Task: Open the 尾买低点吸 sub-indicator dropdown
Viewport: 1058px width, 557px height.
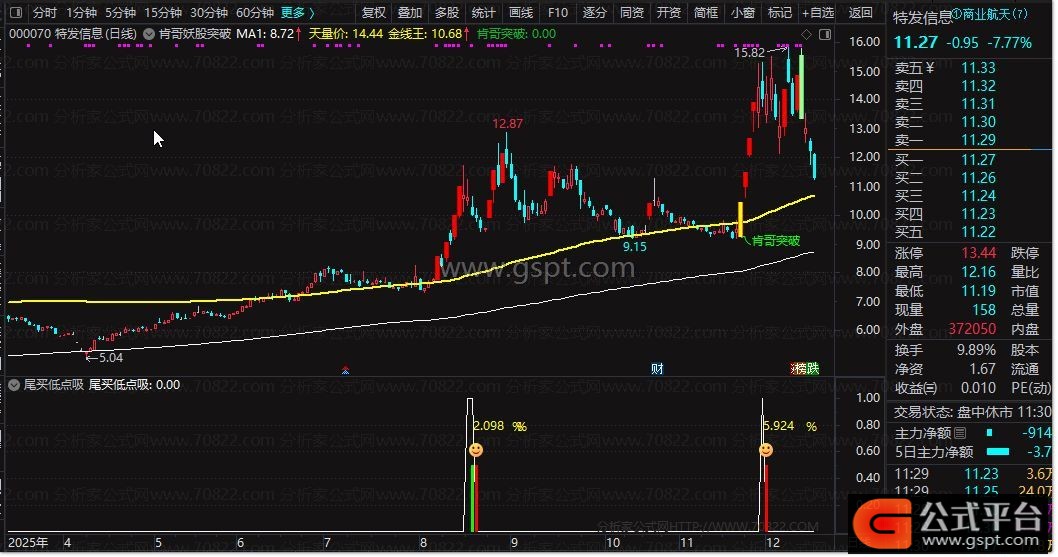Action: [x=15, y=384]
